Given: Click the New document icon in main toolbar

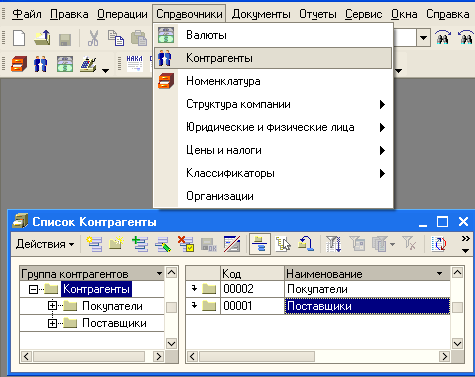Looking at the screenshot, I should pos(19,38).
